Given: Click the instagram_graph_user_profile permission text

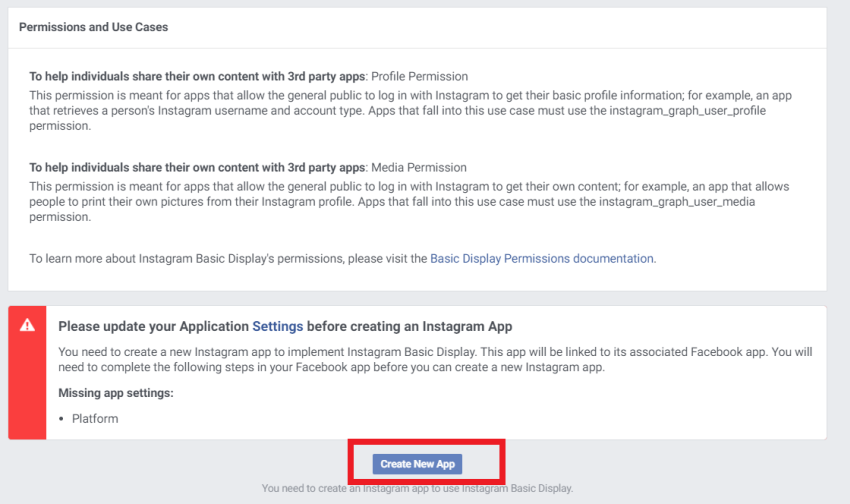Looking at the screenshot, I should tap(687, 111).
